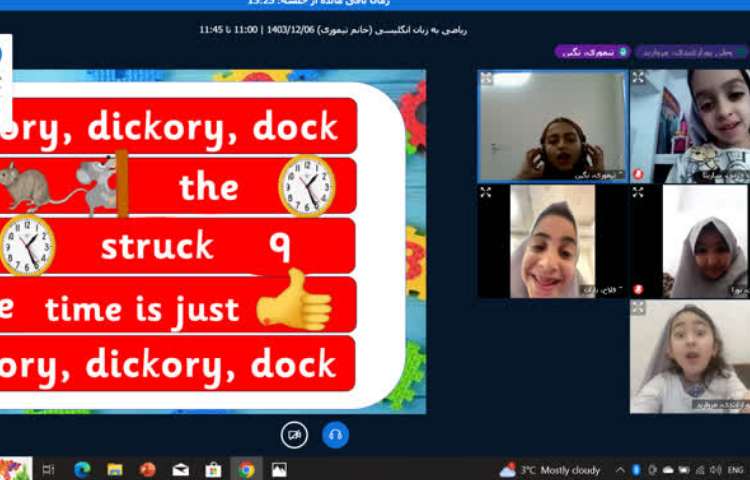Click the bottom-right student's webcam video
The height and width of the screenshot is (480, 750).
pos(690,357)
